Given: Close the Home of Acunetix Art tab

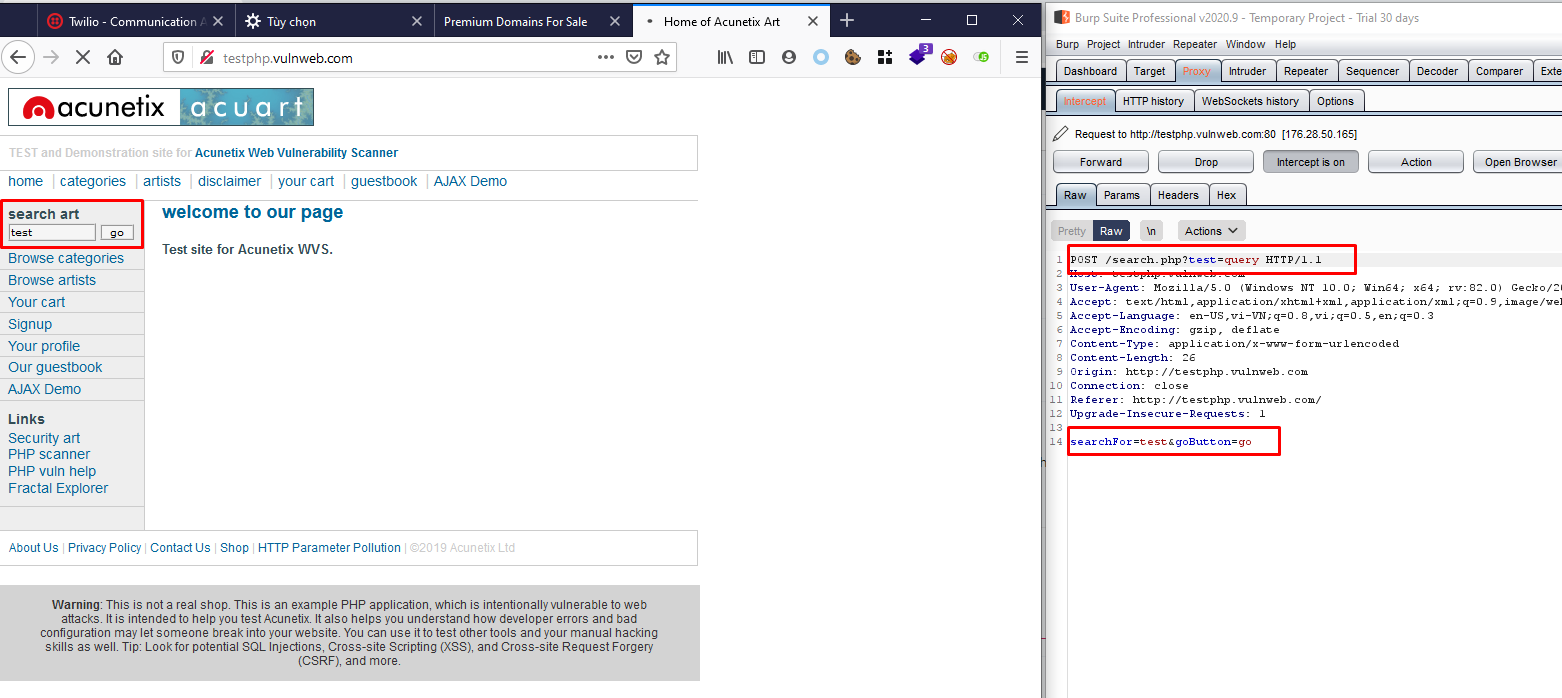Looking at the screenshot, I should click(x=813, y=21).
